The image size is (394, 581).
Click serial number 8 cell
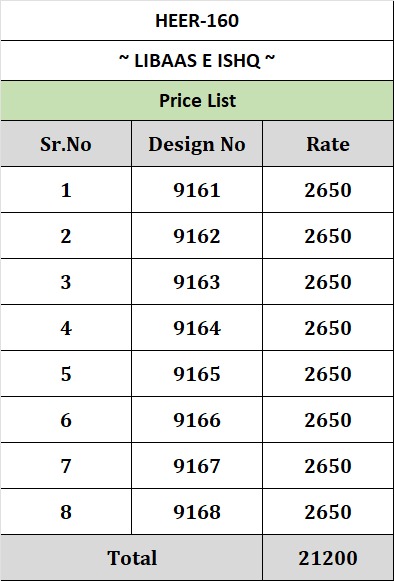coord(66,511)
